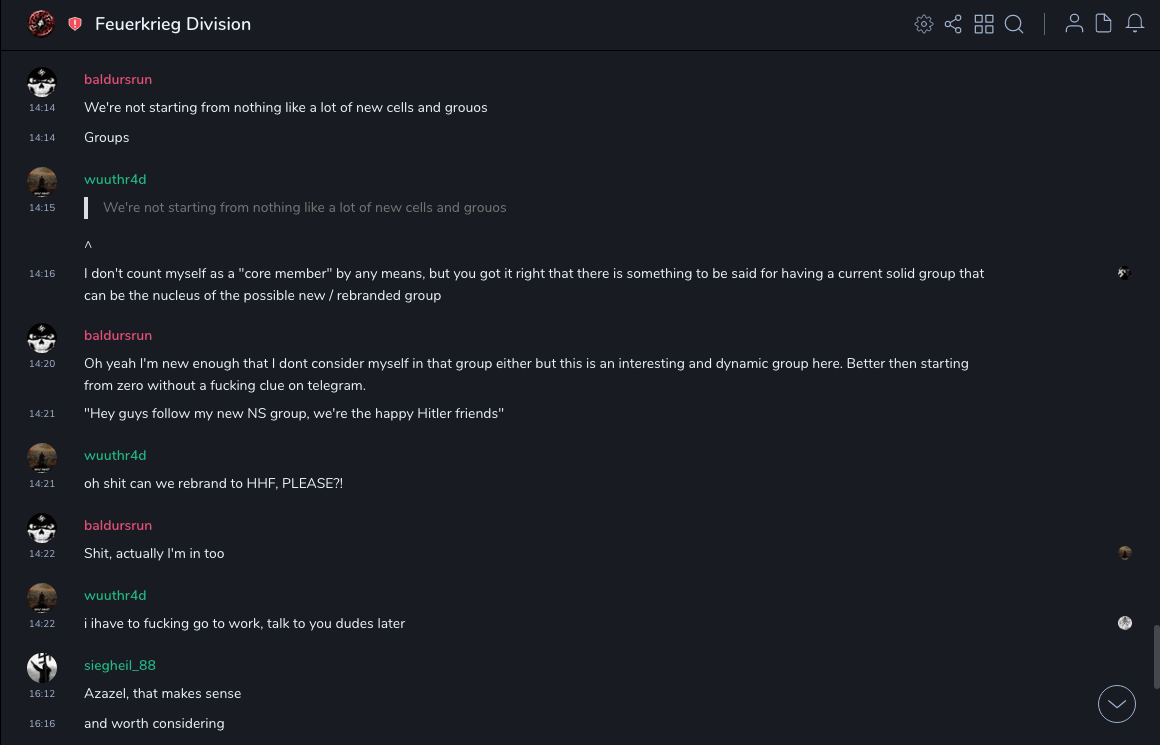Click the read-receipt avatar beside the 14:16 message
The image size is (1160, 745).
click(1125, 273)
